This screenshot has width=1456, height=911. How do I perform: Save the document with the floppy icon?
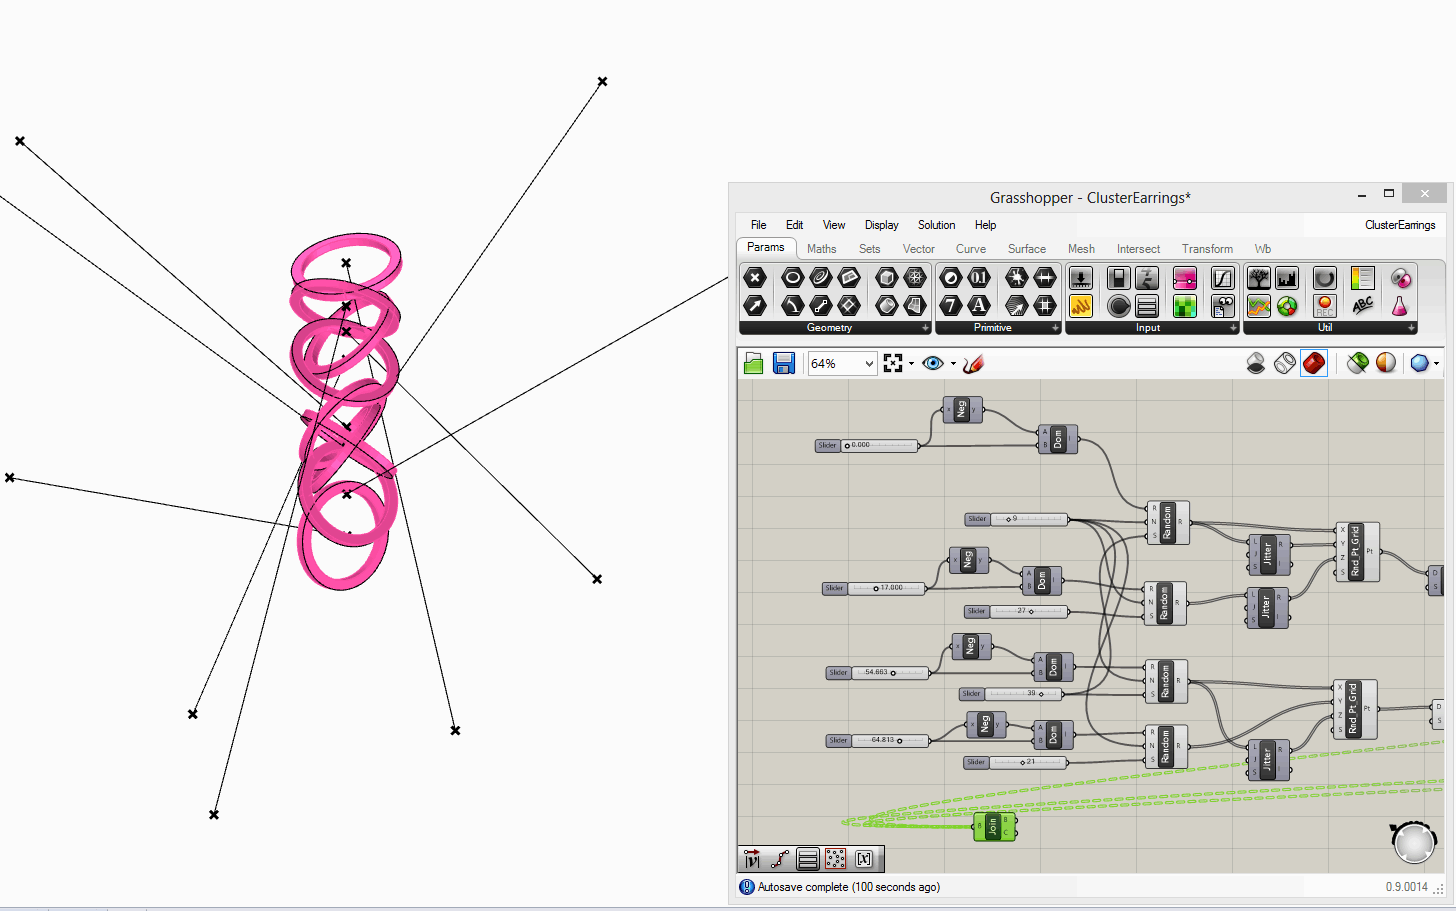(x=784, y=363)
